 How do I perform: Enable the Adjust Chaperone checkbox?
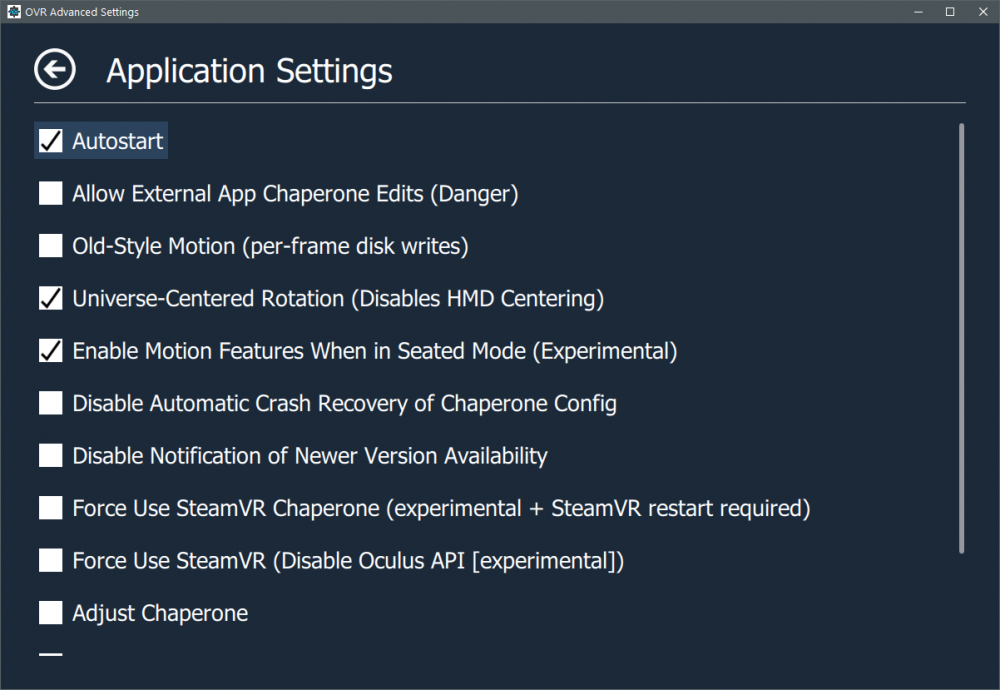coord(51,613)
